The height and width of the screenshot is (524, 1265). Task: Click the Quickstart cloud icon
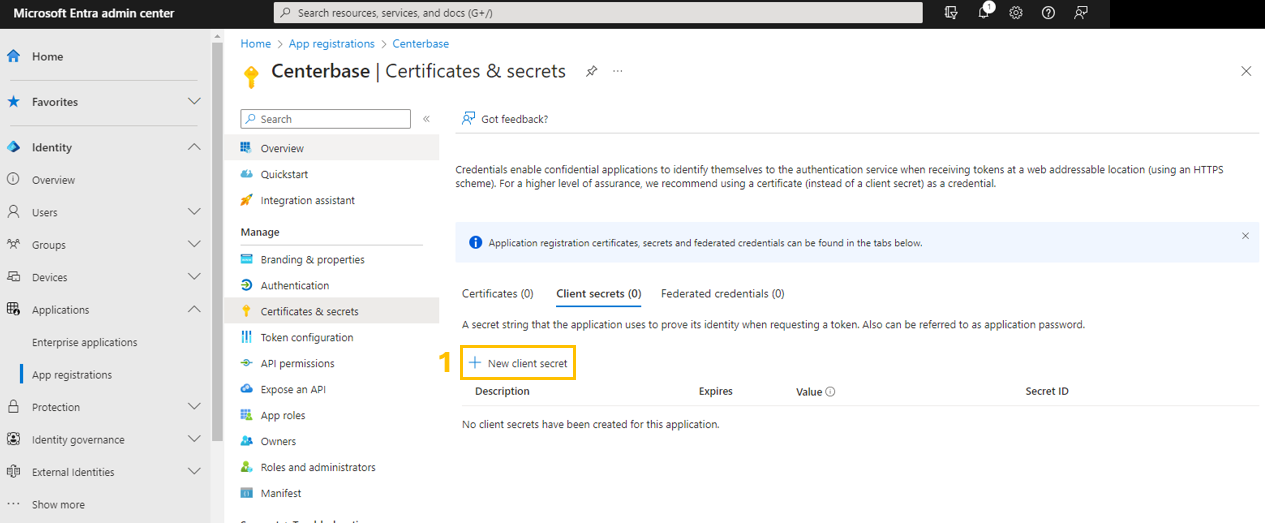247,174
